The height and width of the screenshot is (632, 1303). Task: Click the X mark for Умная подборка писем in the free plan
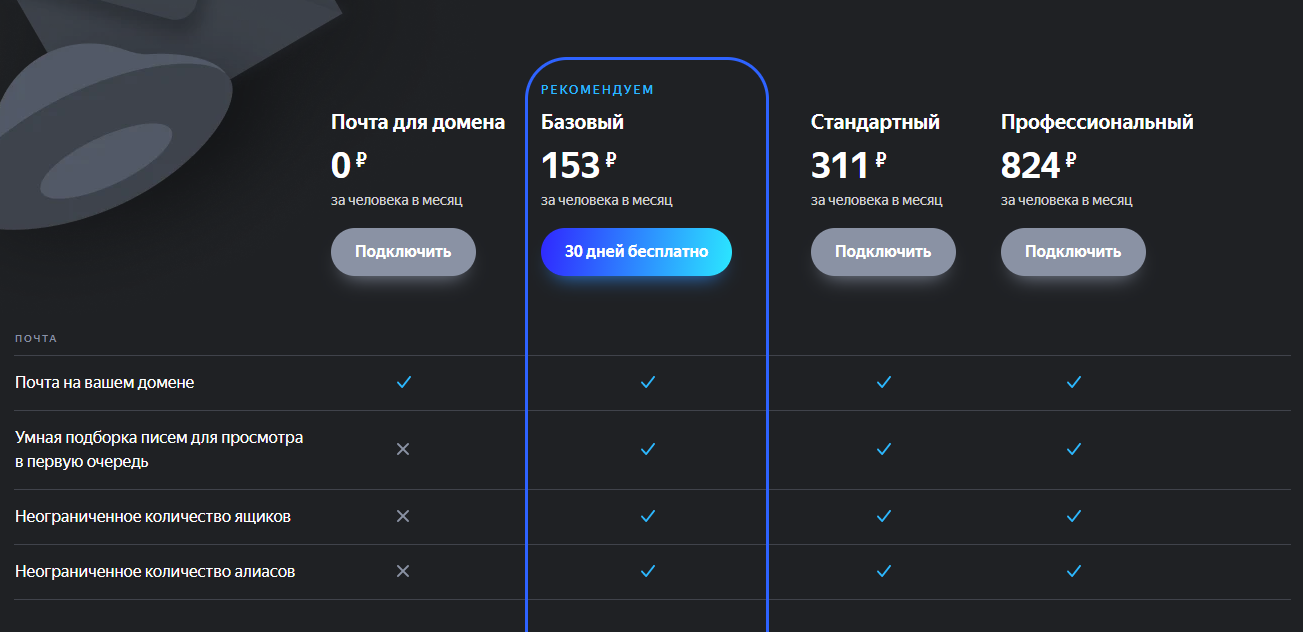tap(403, 449)
